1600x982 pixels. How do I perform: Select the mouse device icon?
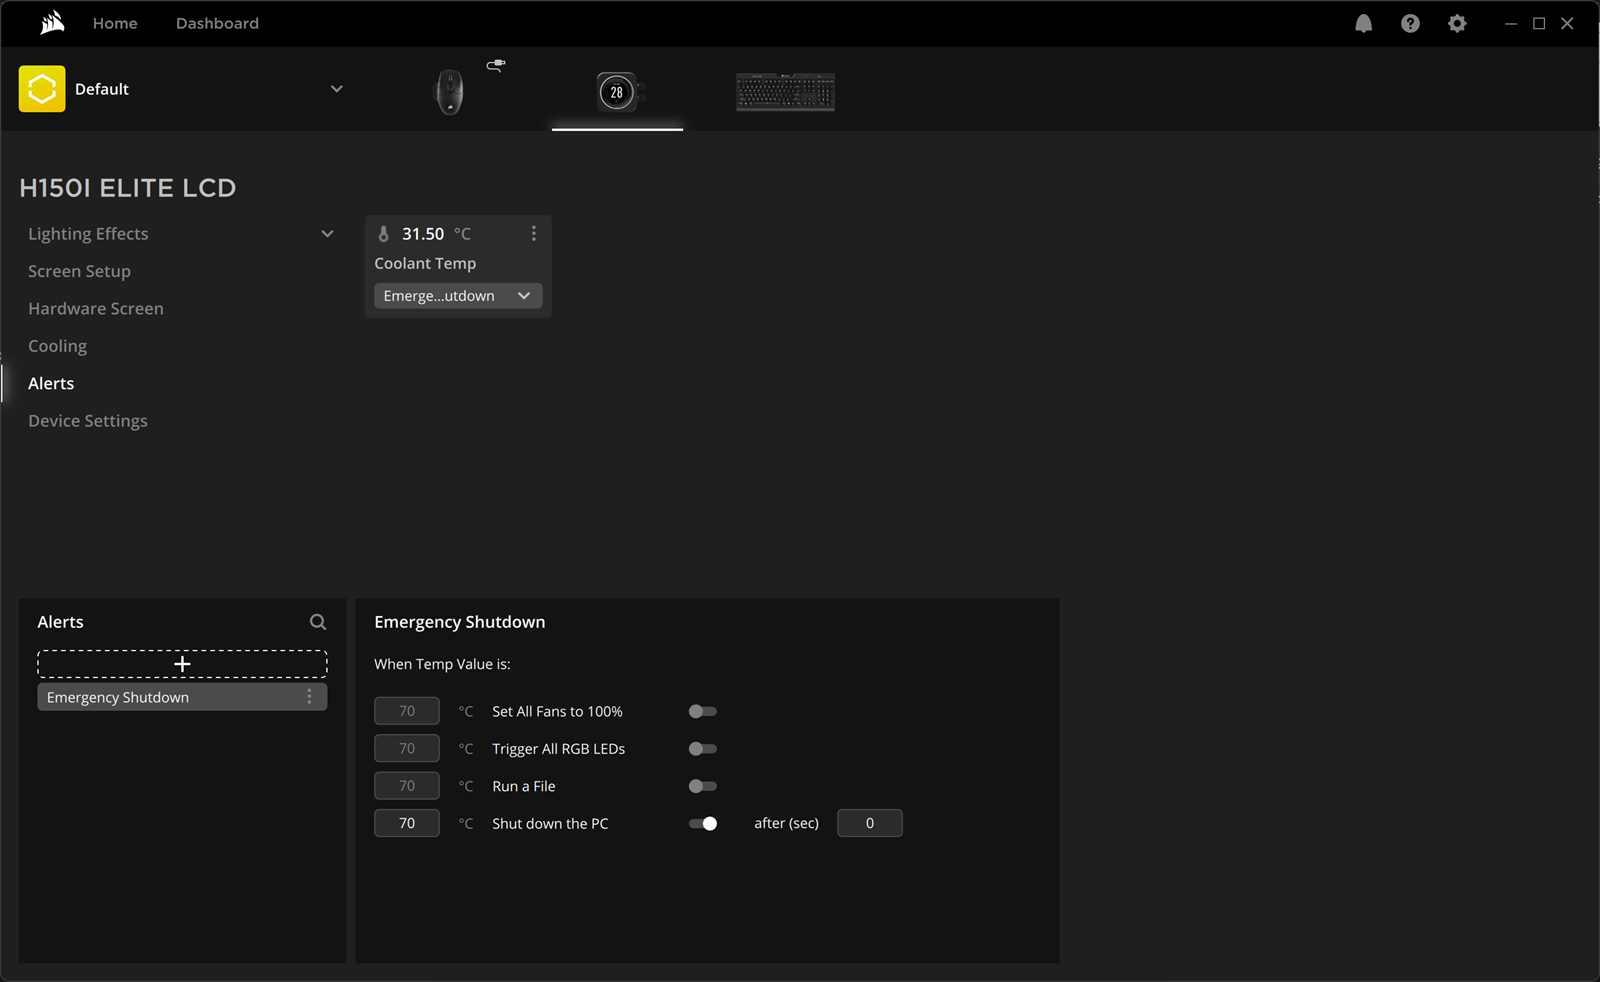(x=449, y=92)
